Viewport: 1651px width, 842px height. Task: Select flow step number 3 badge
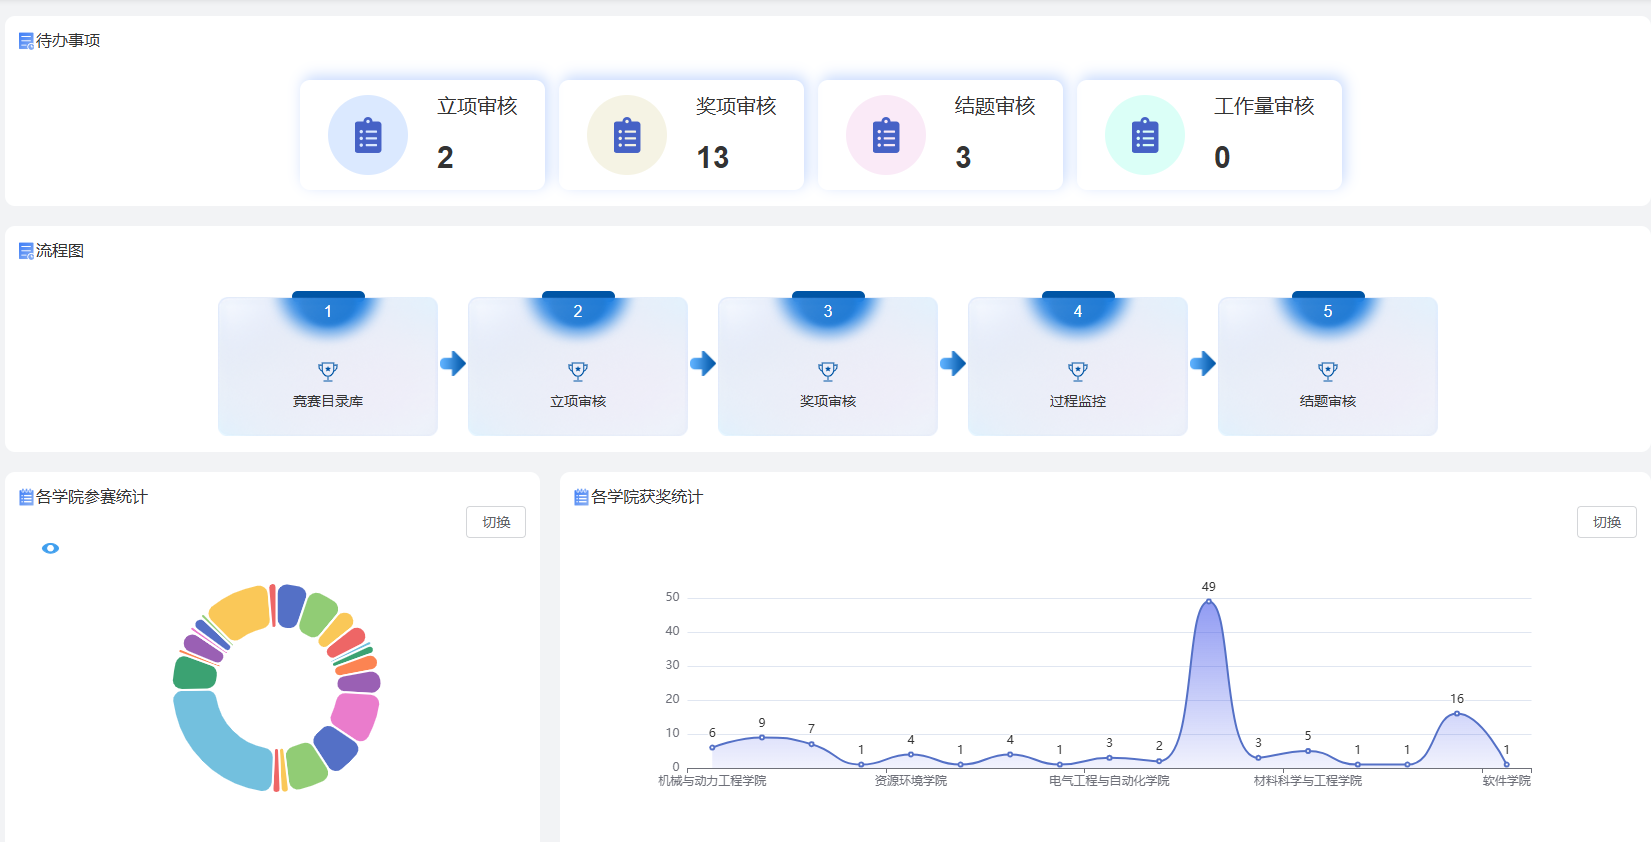[x=828, y=311]
